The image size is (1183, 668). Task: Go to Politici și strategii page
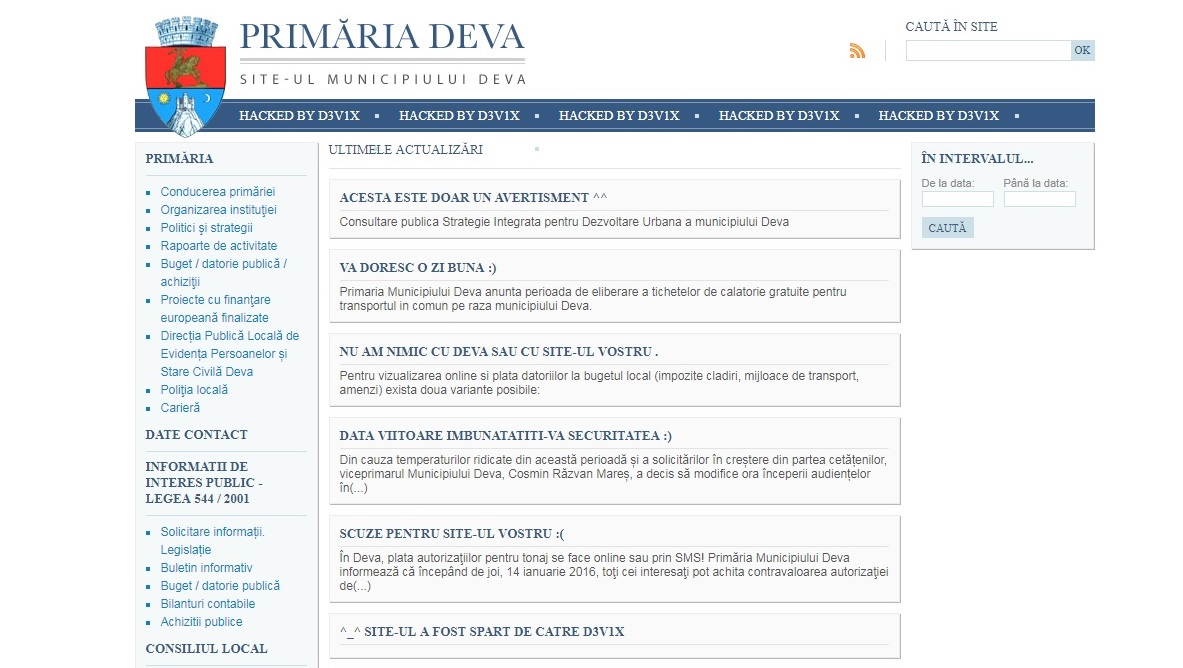point(206,228)
